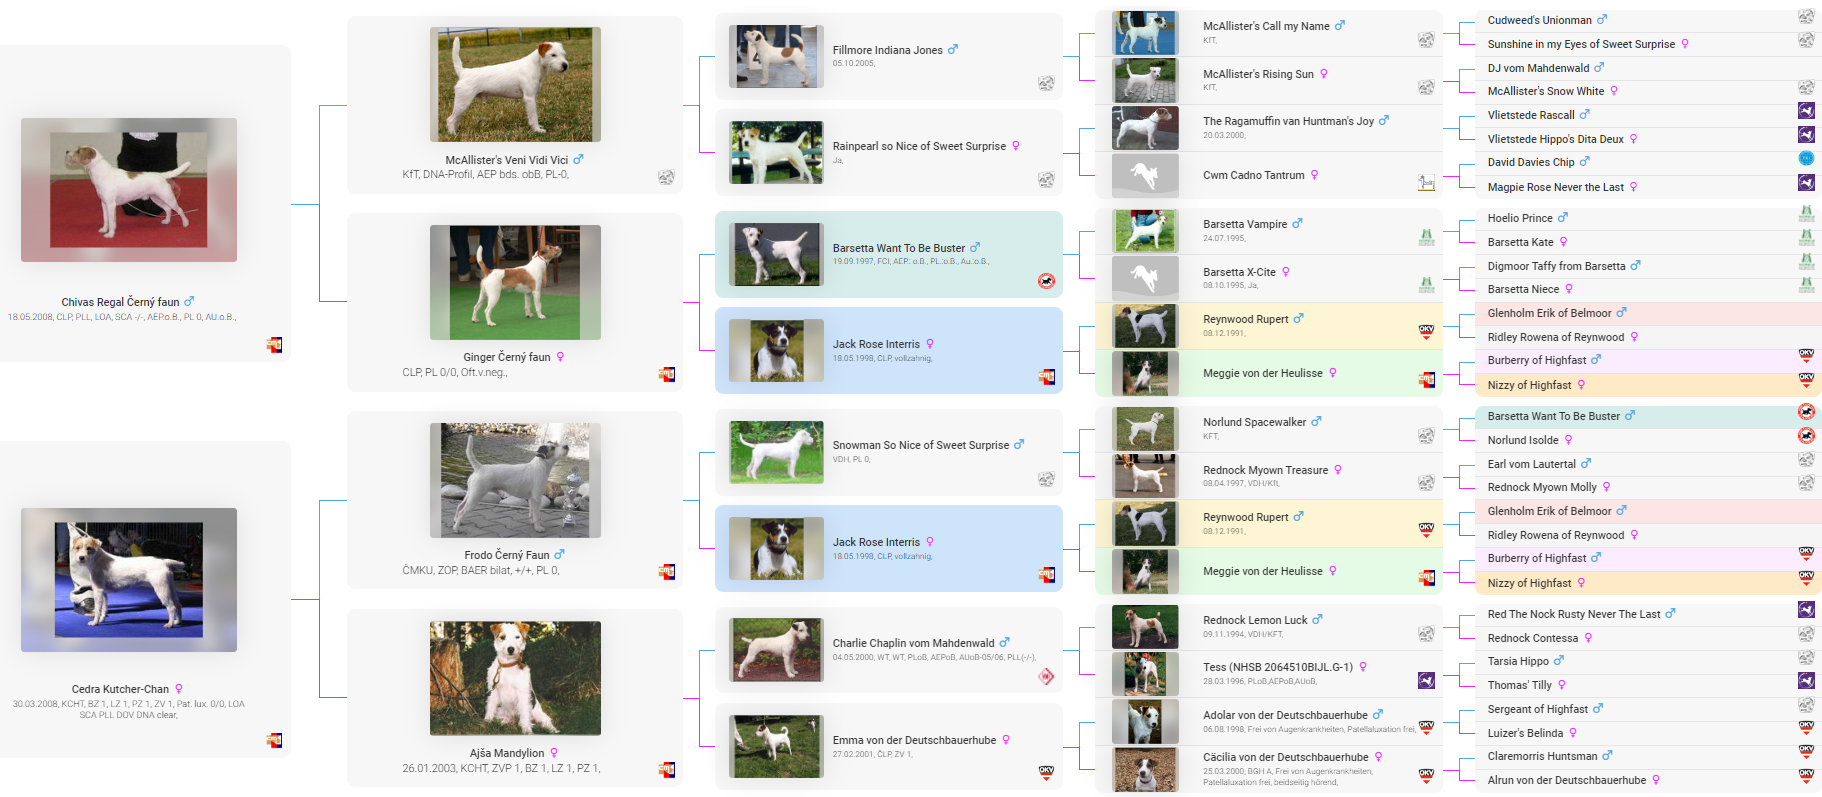1822x797 pixels.
Task: Open the Snowman So Nice of Sweet Surprise photo
Action: (776, 452)
